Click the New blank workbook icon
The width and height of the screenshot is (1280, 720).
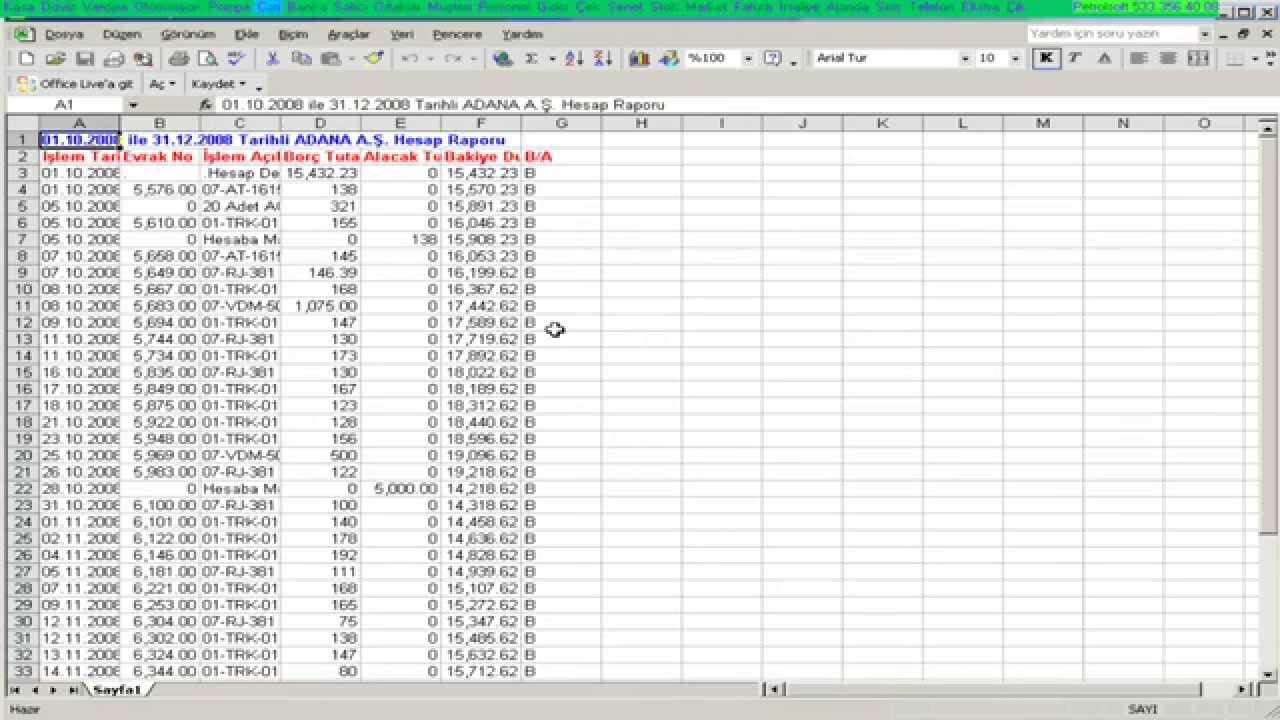(27, 59)
